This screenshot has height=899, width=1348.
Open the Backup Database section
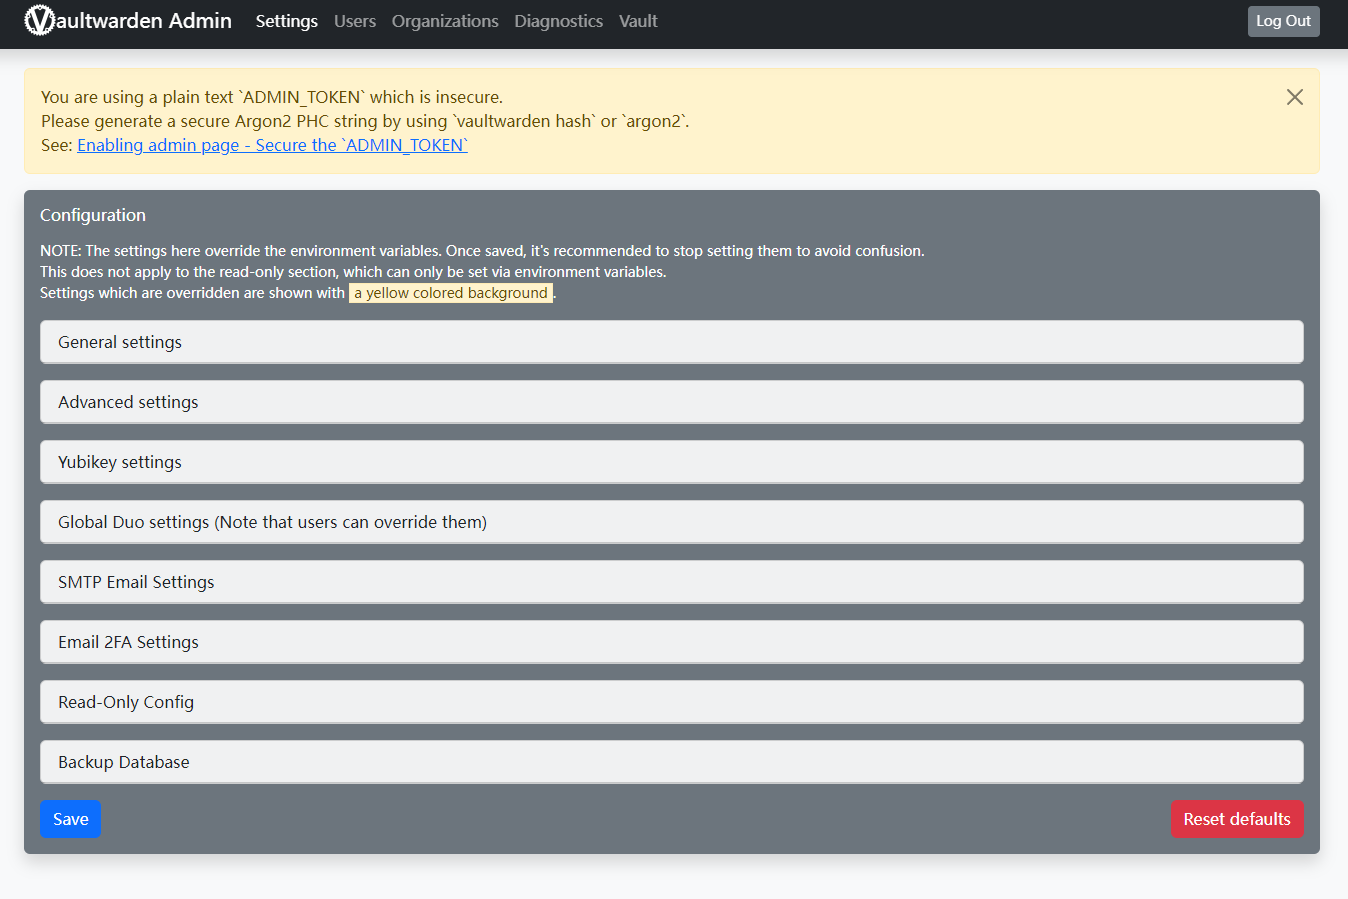pyautogui.click(x=671, y=762)
